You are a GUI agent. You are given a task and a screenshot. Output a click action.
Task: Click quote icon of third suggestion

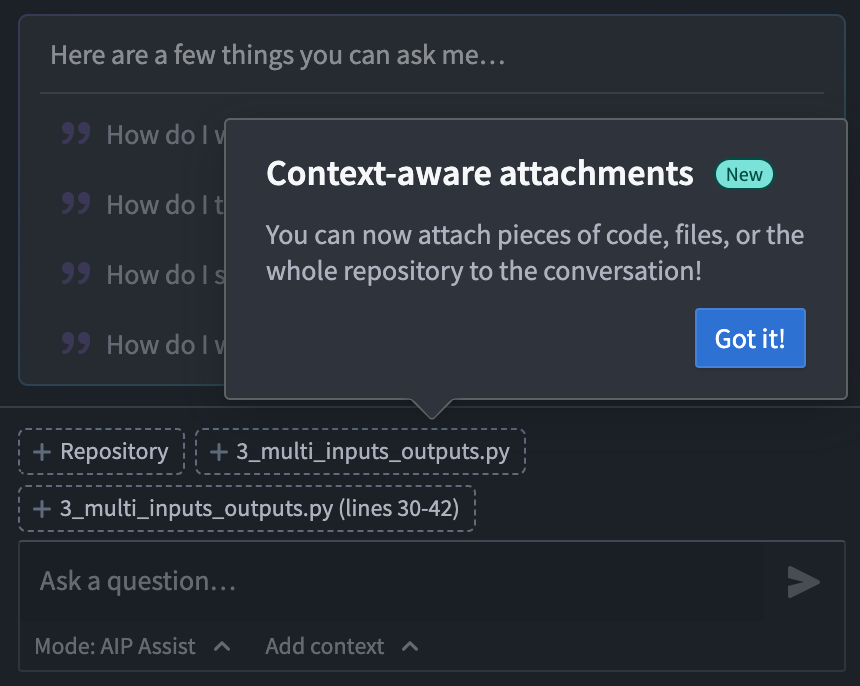[76, 274]
